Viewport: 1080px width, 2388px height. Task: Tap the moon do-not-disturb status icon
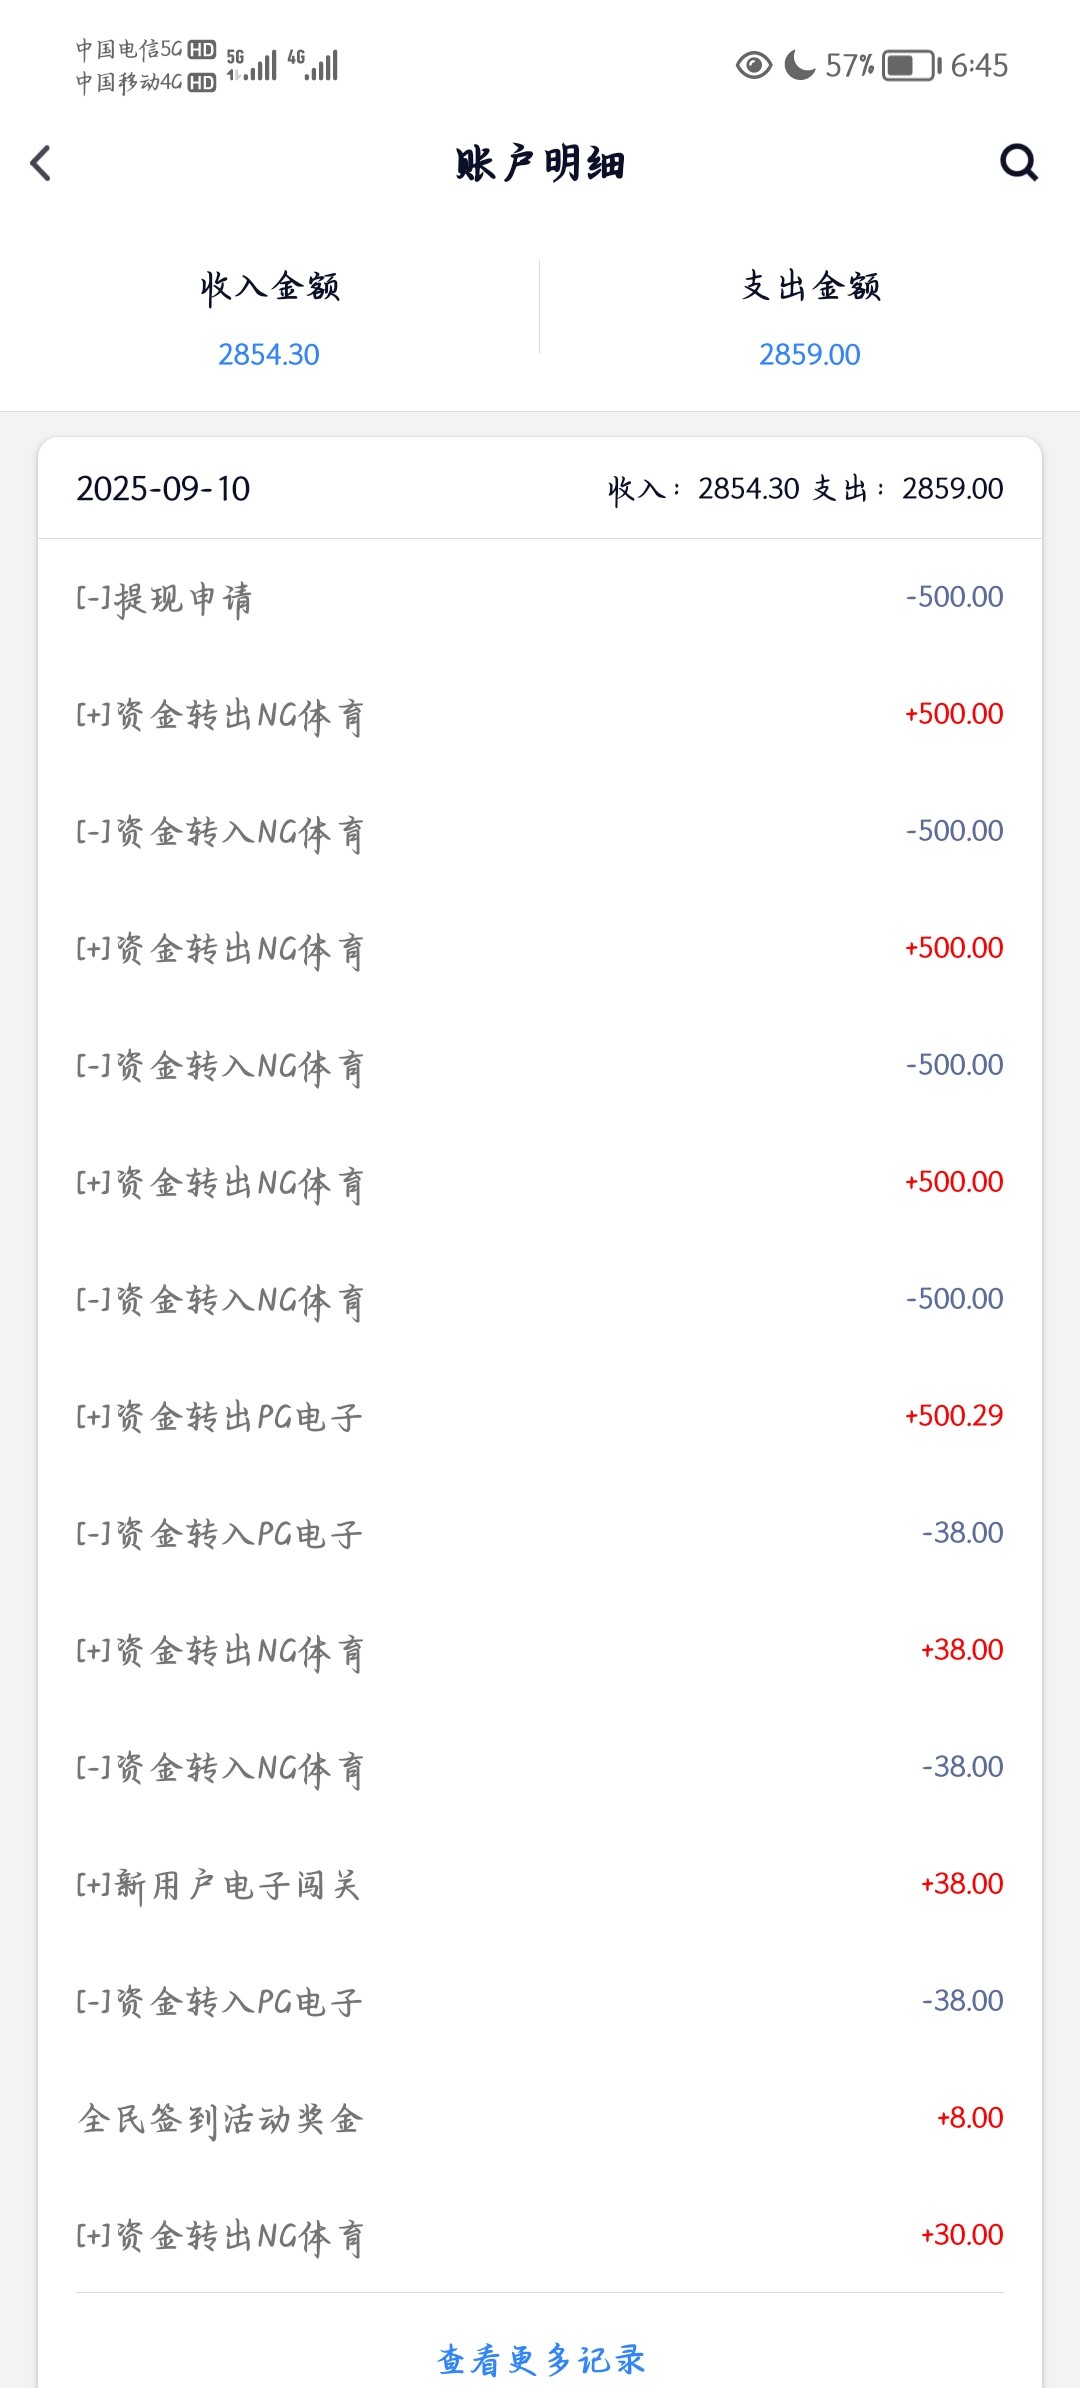[800, 66]
